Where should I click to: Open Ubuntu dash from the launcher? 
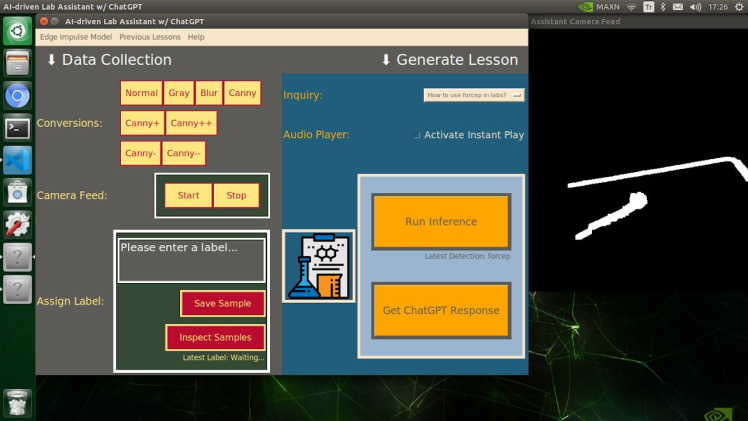pos(17,32)
